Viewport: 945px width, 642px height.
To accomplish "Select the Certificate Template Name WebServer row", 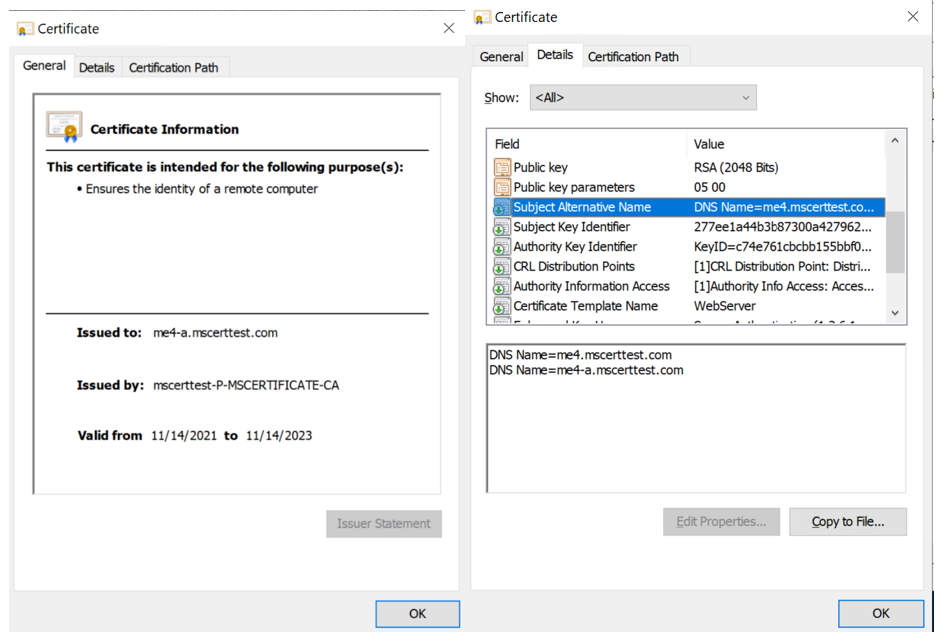I will point(600,306).
